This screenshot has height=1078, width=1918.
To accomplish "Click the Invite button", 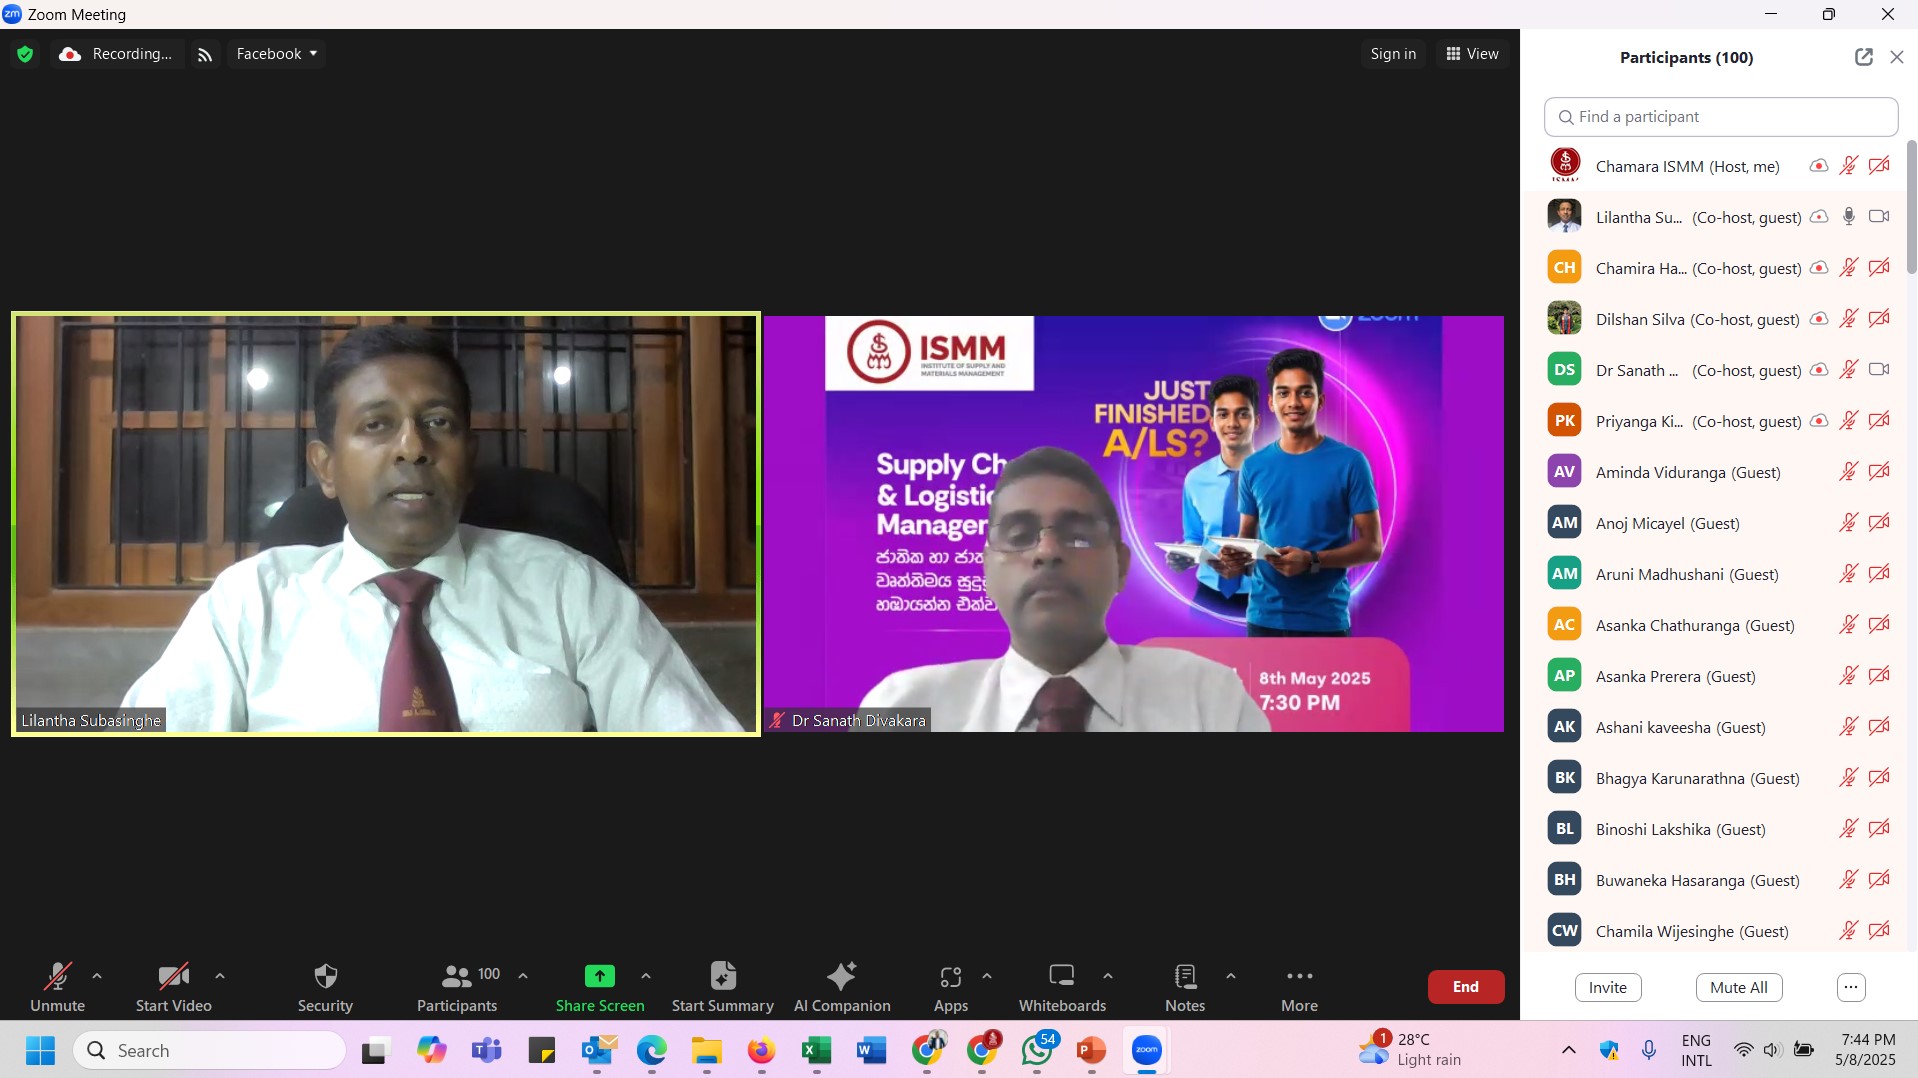I will point(1608,987).
